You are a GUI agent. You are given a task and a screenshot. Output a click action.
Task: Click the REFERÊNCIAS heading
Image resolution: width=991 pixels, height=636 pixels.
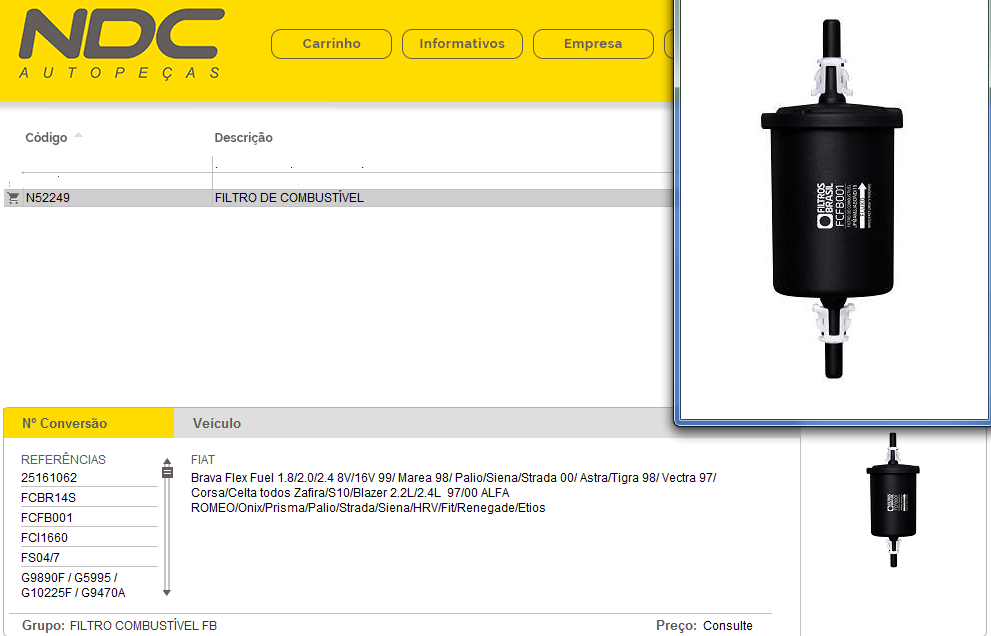pos(63,460)
